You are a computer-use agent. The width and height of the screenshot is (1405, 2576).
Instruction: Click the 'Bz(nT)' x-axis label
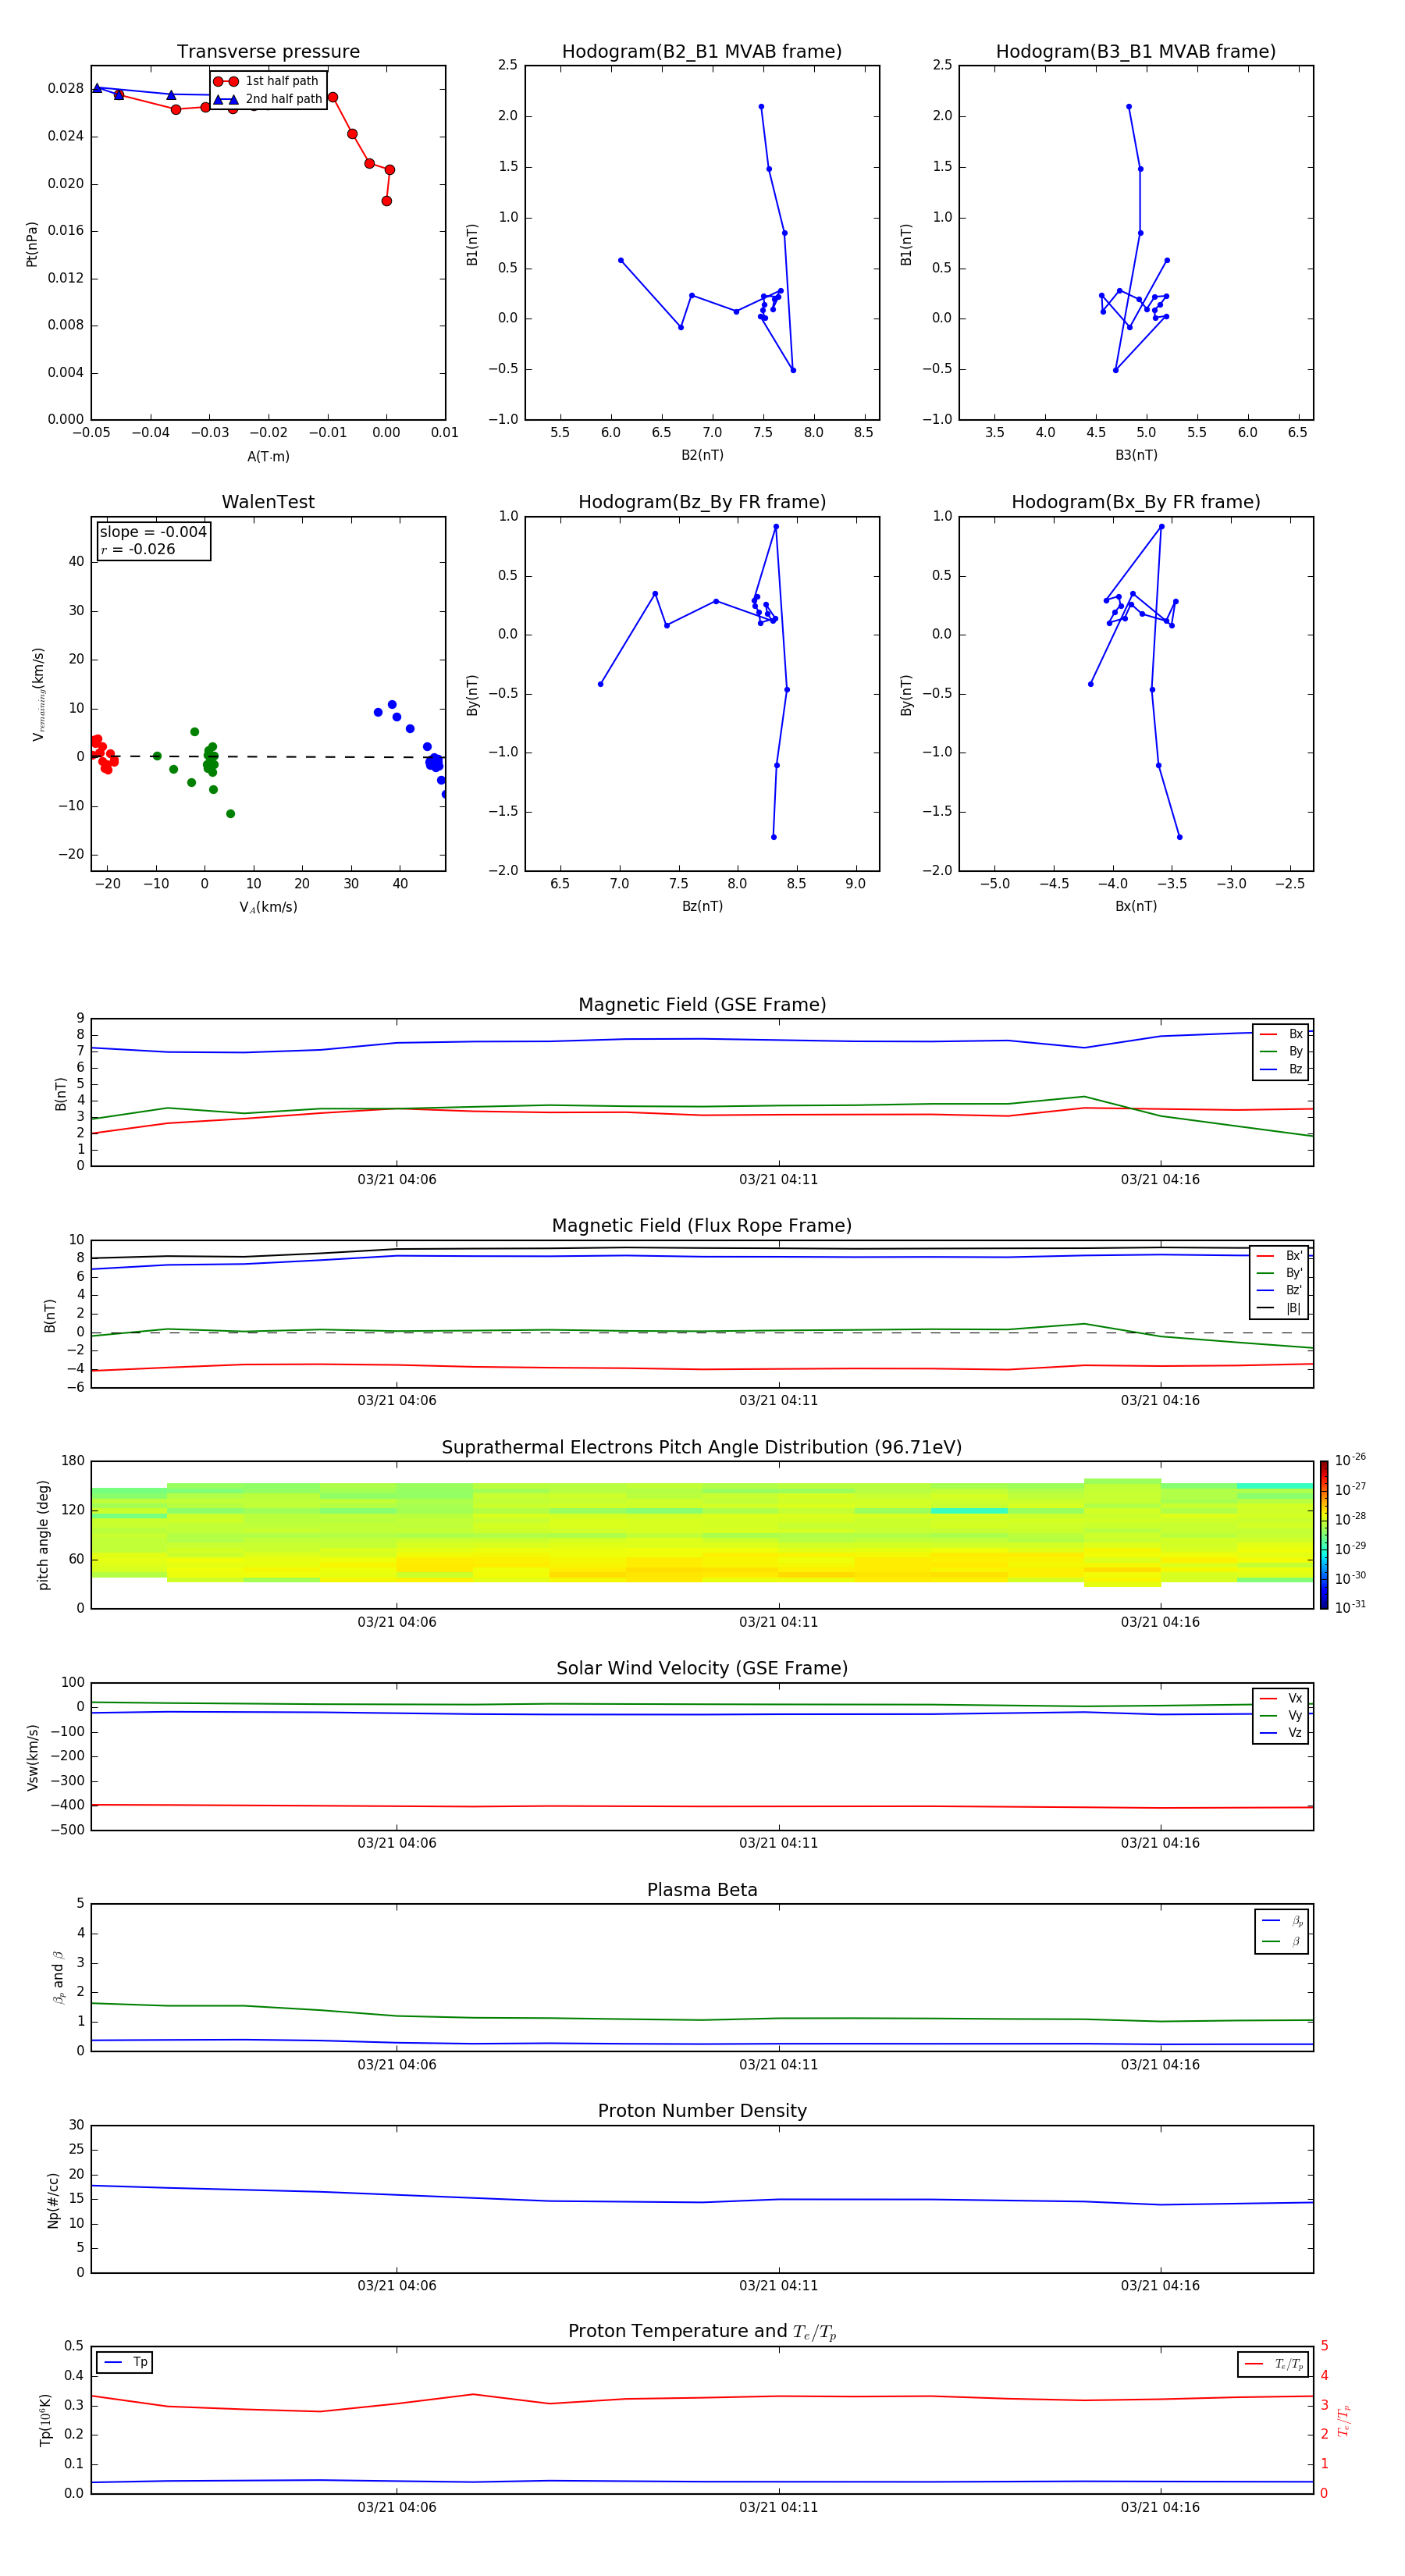tap(702, 906)
